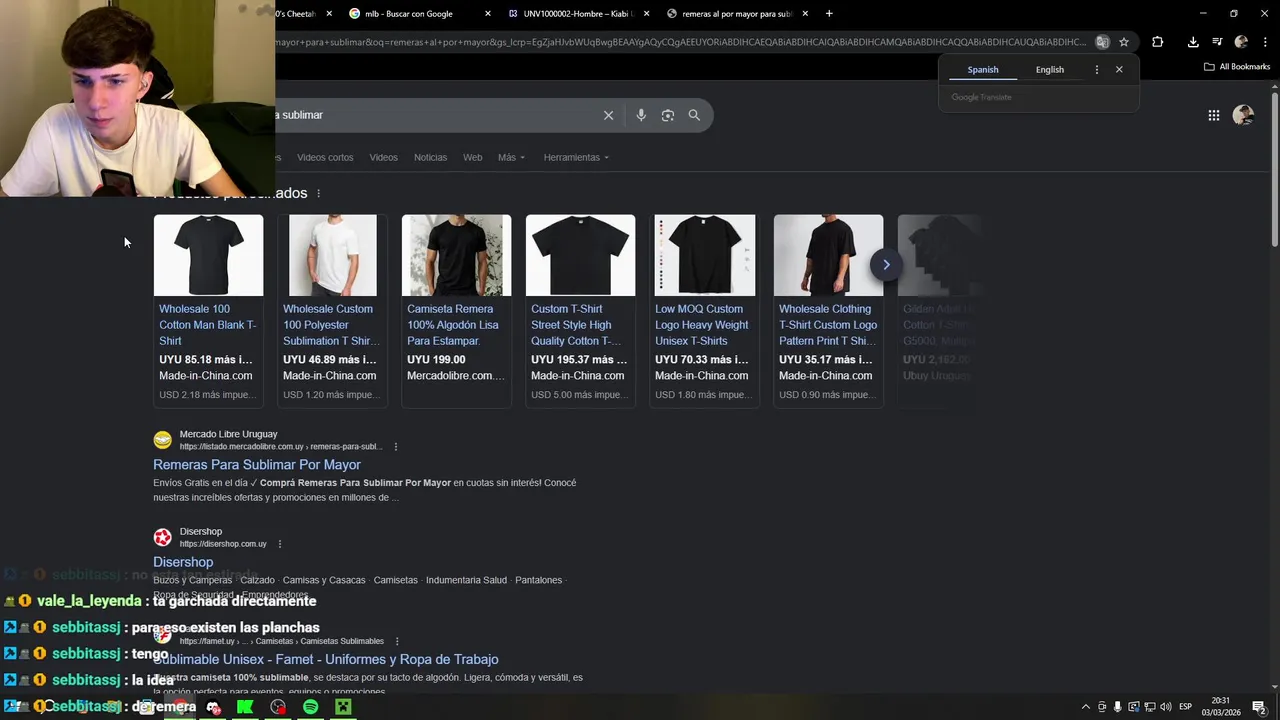Click the Calzado sitelink under Disershop
The width and height of the screenshot is (1280, 720).
(257, 580)
